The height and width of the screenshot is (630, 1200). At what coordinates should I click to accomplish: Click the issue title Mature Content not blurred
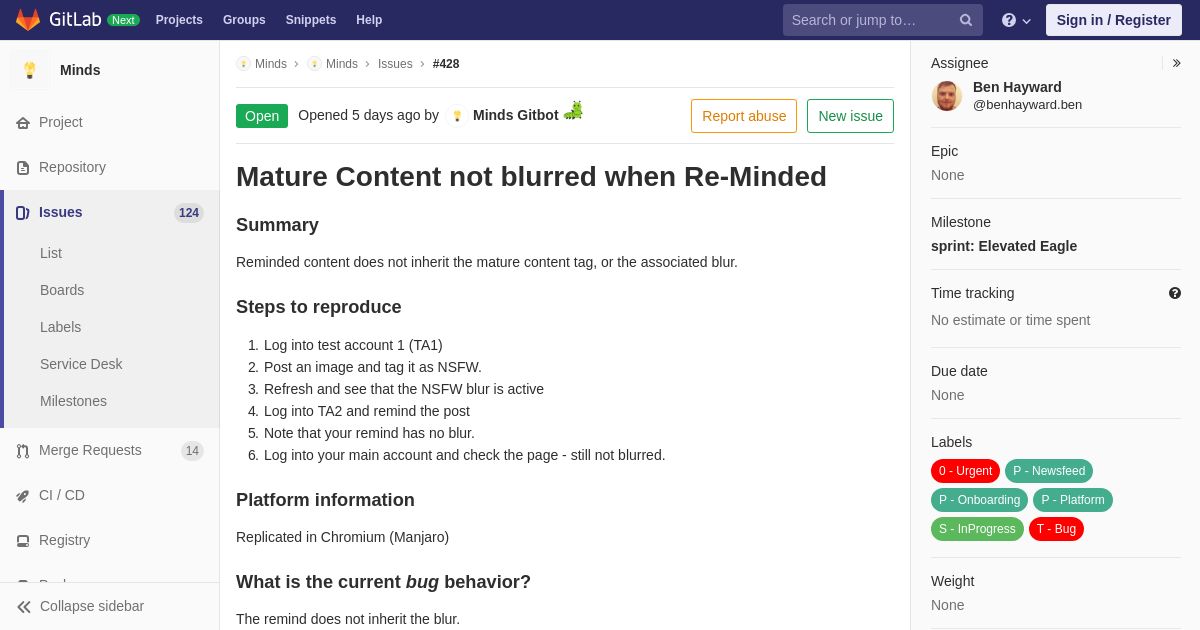pos(531,177)
